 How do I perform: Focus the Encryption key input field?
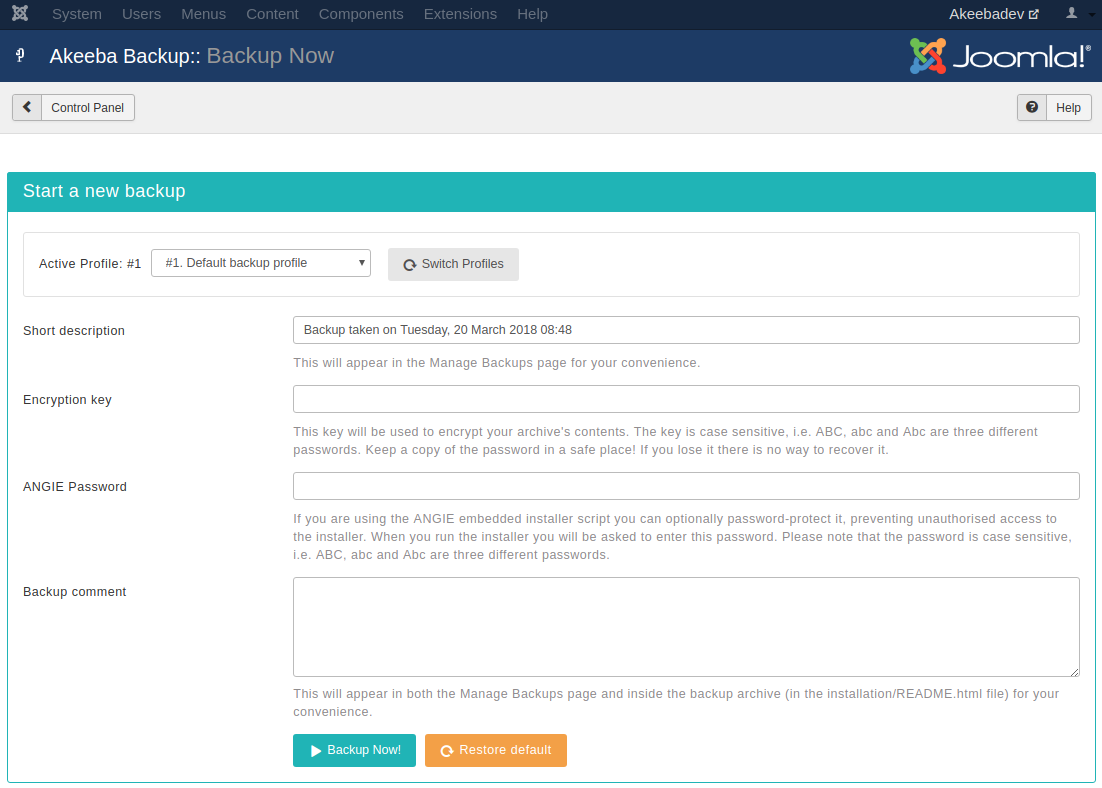click(686, 399)
